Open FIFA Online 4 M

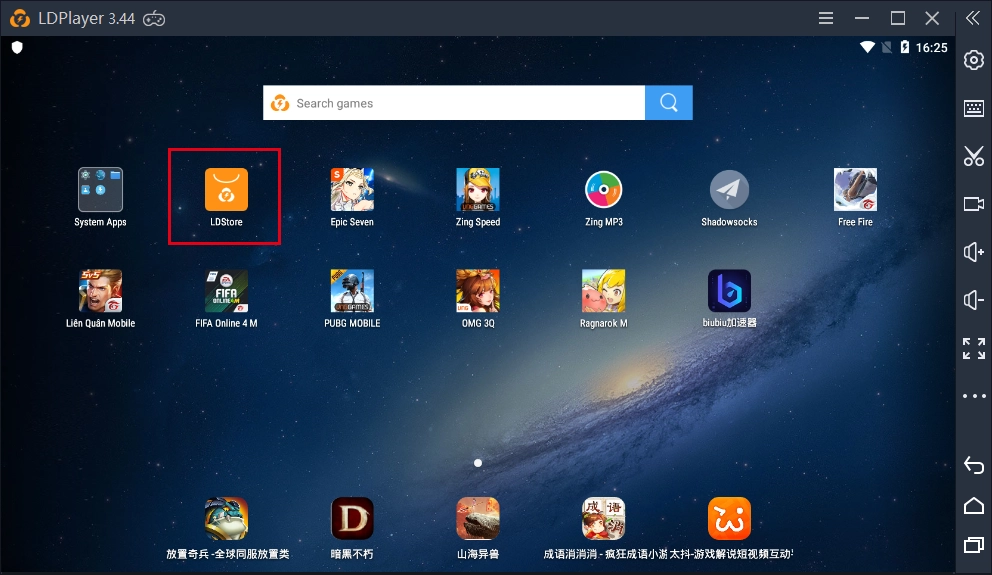tap(226, 291)
